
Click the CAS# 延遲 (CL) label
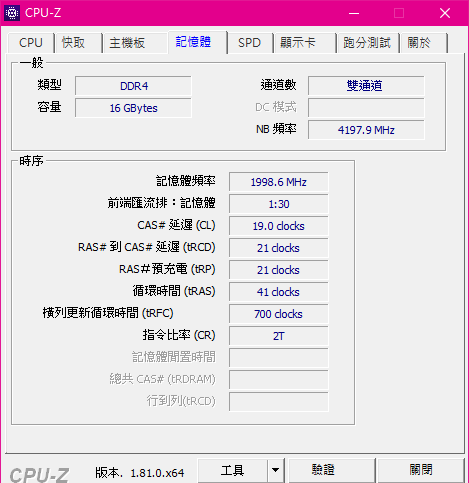[x=176, y=225]
